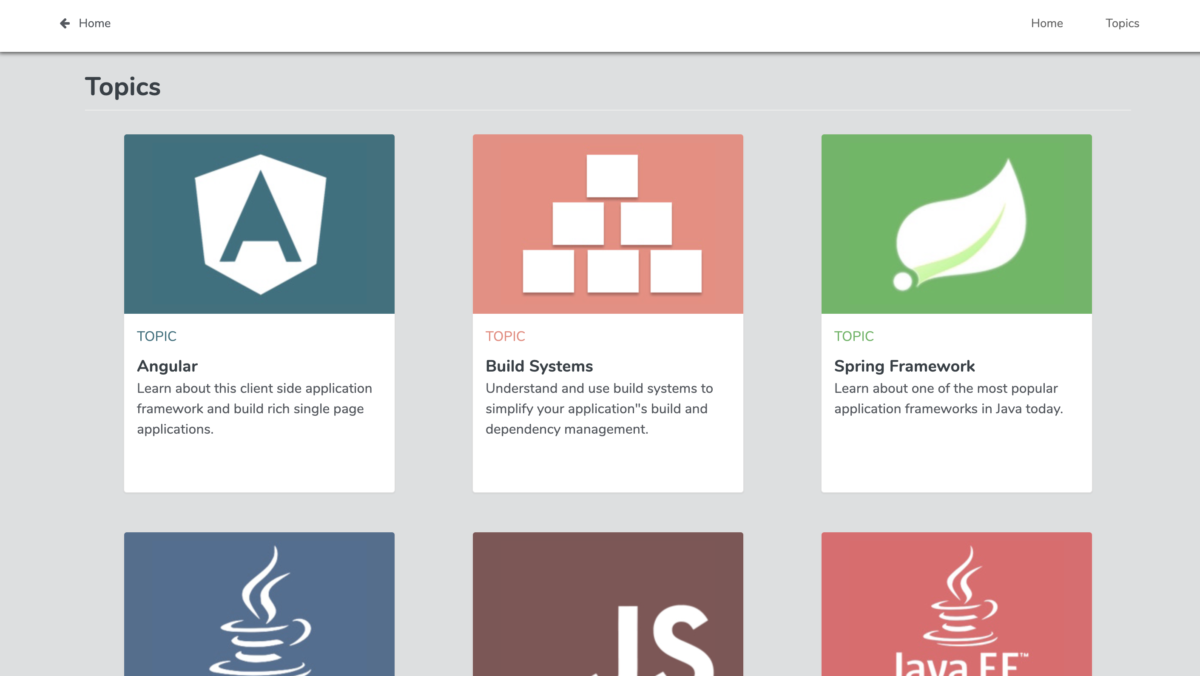
Task: Click the TOPIC label above Angular
Action: point(156,336)
